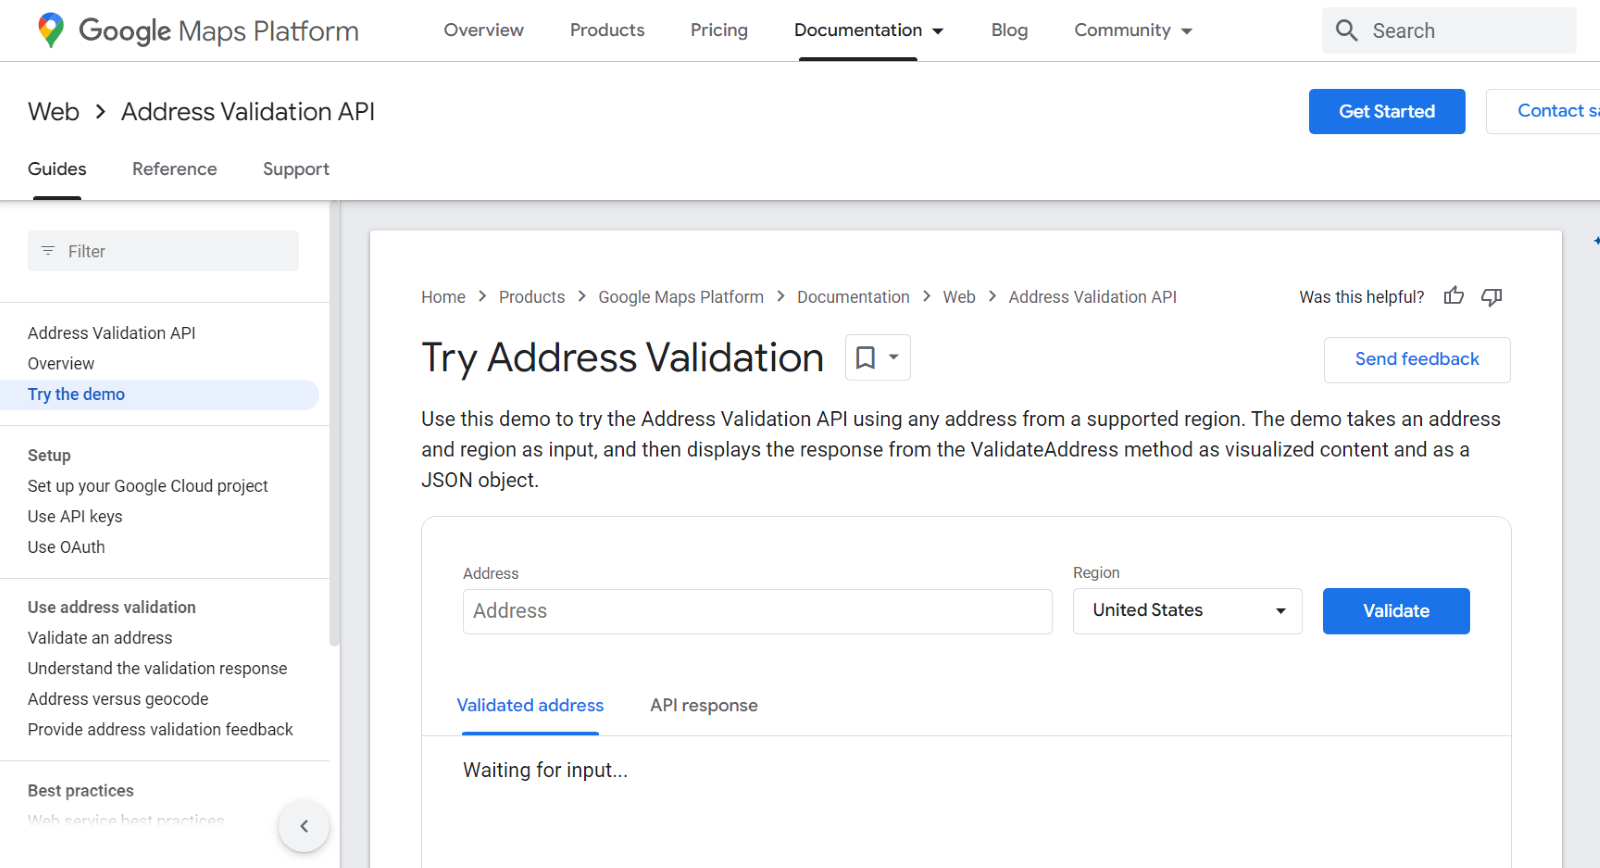Image resolution: width=1600 pixels, height=868 pixels.
Task: Open Use OAuth sidebar item
Action: (66, 547)
